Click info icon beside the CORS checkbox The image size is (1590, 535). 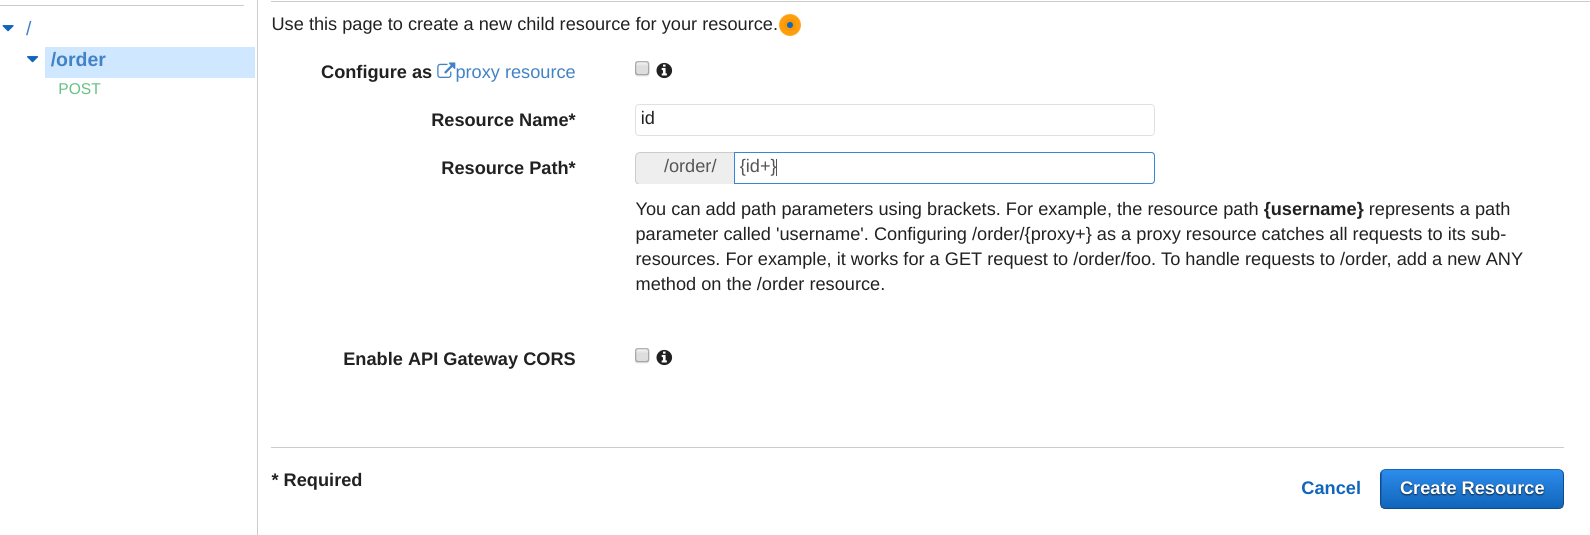[x=664, y=357]
